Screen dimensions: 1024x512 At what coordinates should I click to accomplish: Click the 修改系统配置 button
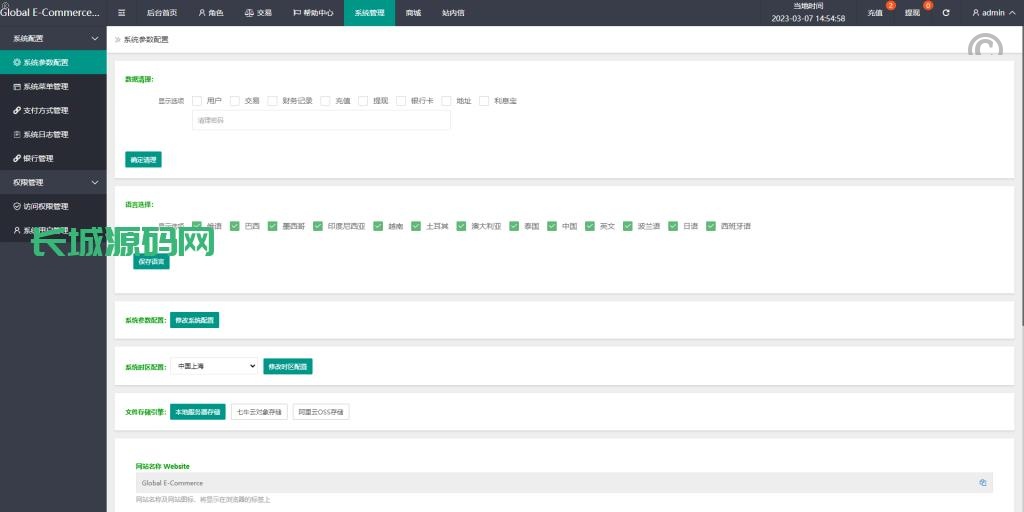pos(194,320)
